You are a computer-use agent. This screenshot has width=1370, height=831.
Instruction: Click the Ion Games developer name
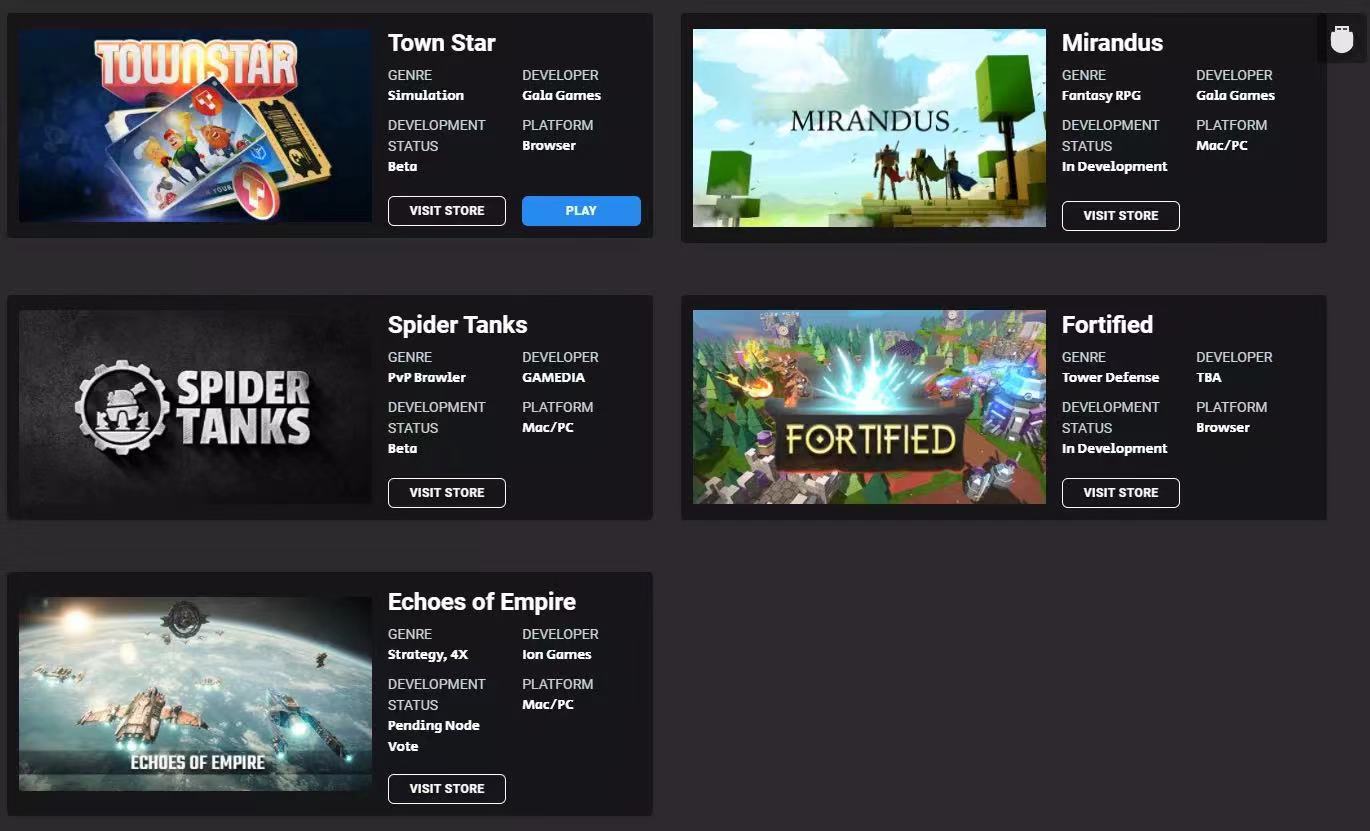[x=556, y=655]
